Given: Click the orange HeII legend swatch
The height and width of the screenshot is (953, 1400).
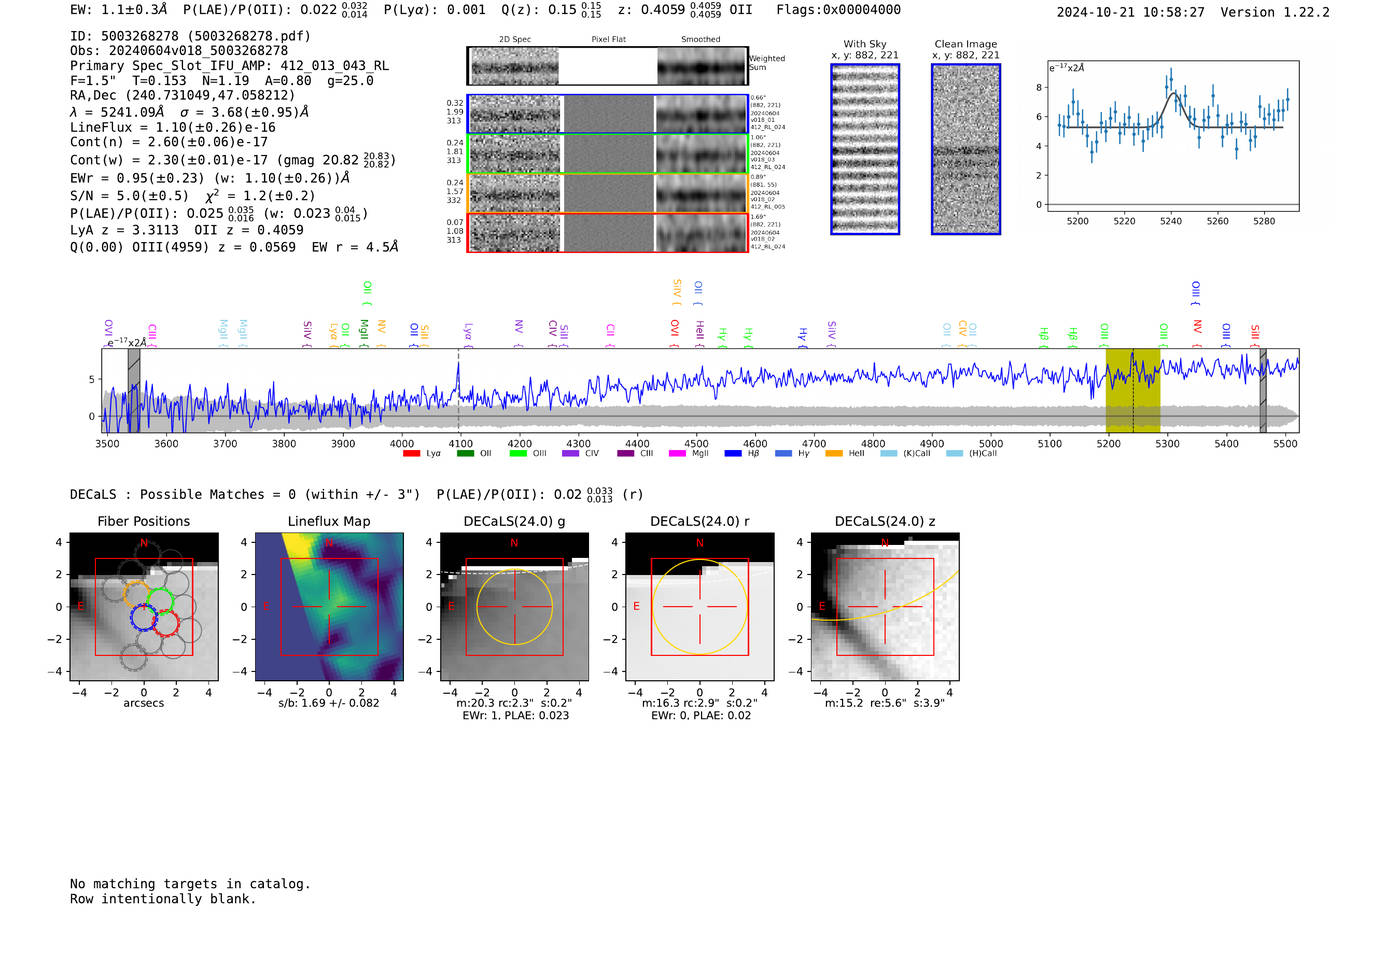Looking at the screenshot, I should 834,454.
